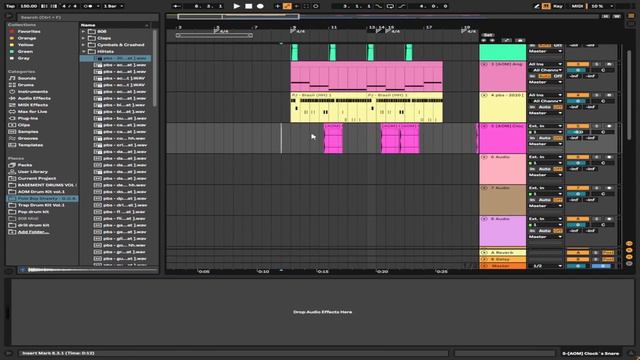Open the yellow pibs track's Master output dropdown
The height and width of the screenshot is (360, 640).
[545, 113]
